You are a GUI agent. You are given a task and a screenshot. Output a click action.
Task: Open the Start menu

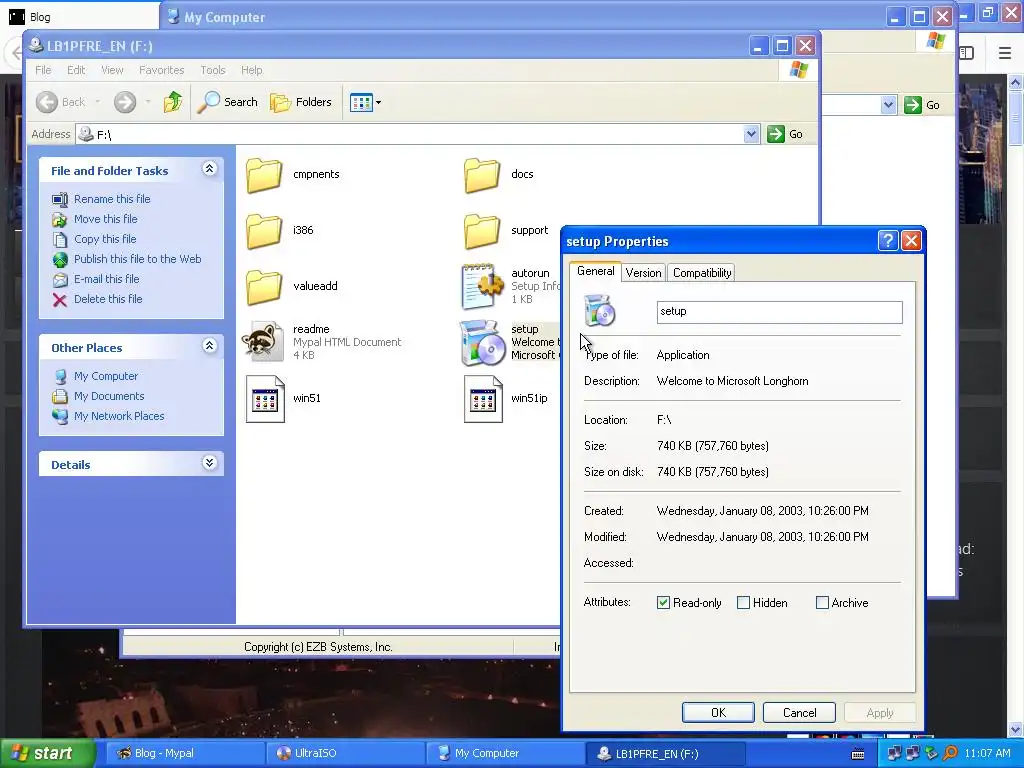tap(47, 753)
